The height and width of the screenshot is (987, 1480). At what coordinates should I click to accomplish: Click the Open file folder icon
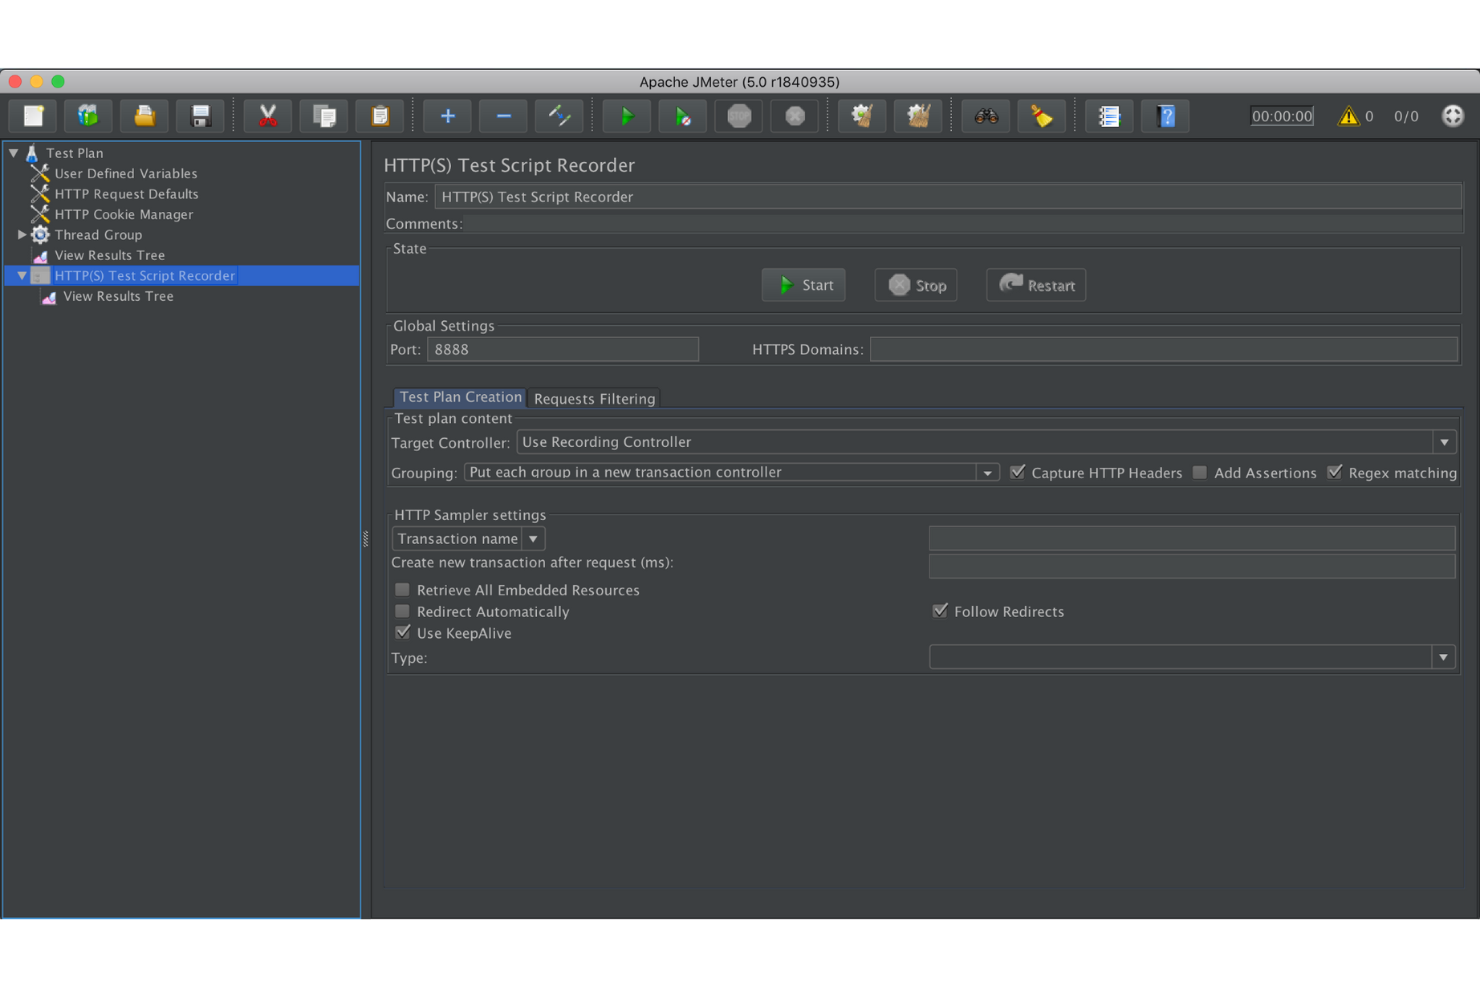(x=144, y=116)
